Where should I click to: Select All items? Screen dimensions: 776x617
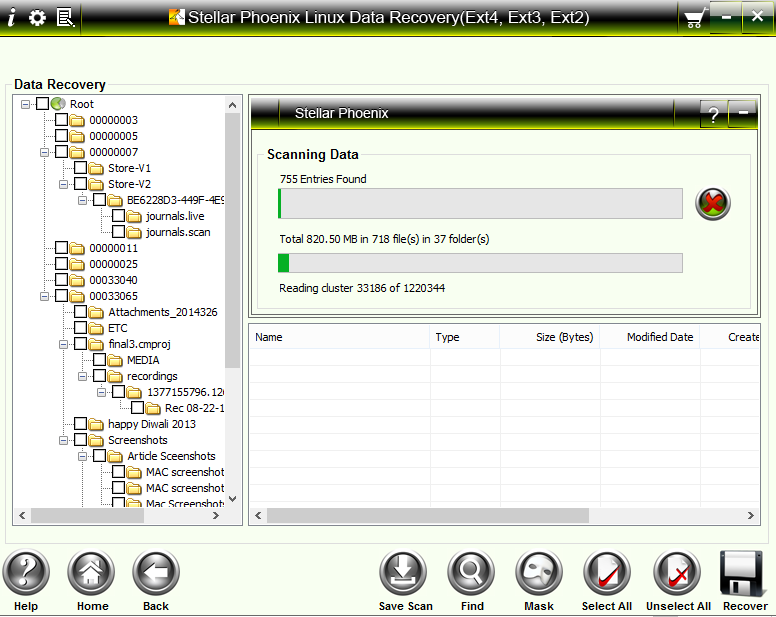[x=607, y=572]
